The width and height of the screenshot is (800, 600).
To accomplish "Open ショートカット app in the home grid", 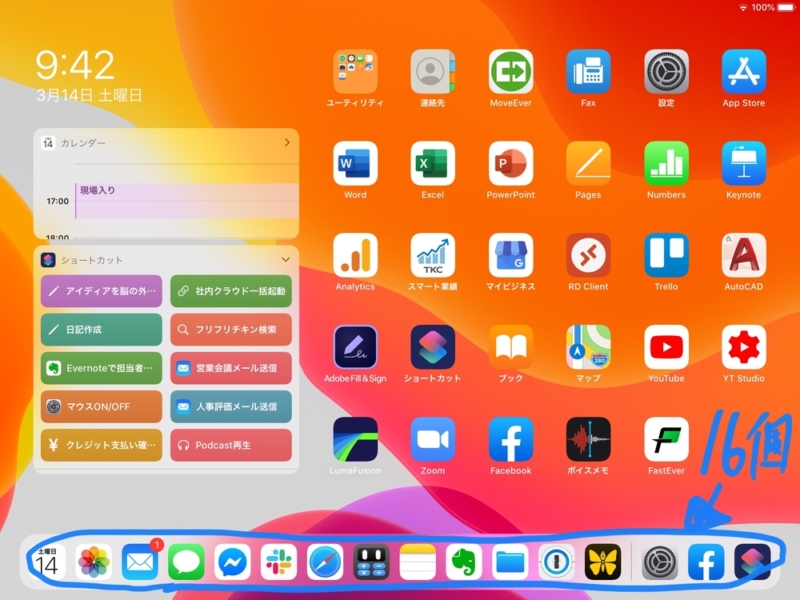I will coord(433,347).
